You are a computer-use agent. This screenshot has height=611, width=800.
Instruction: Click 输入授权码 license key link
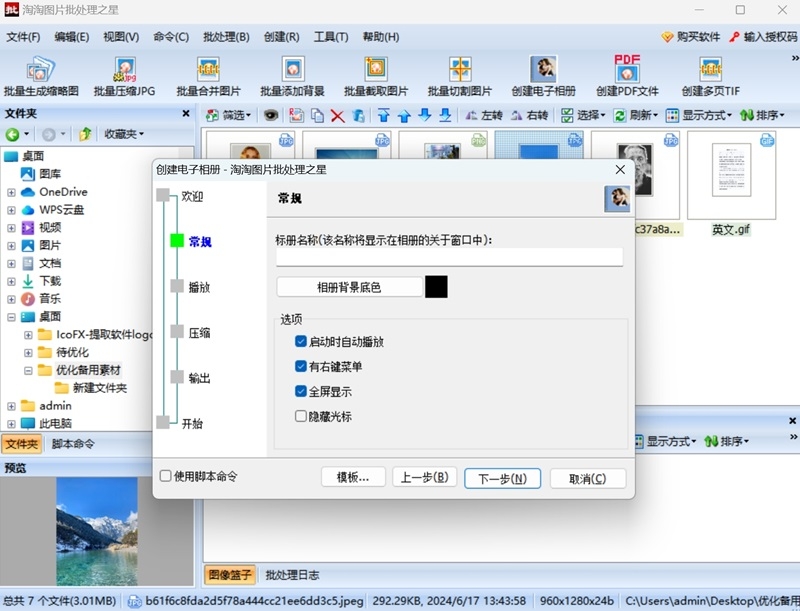click(x=763, y=37)
